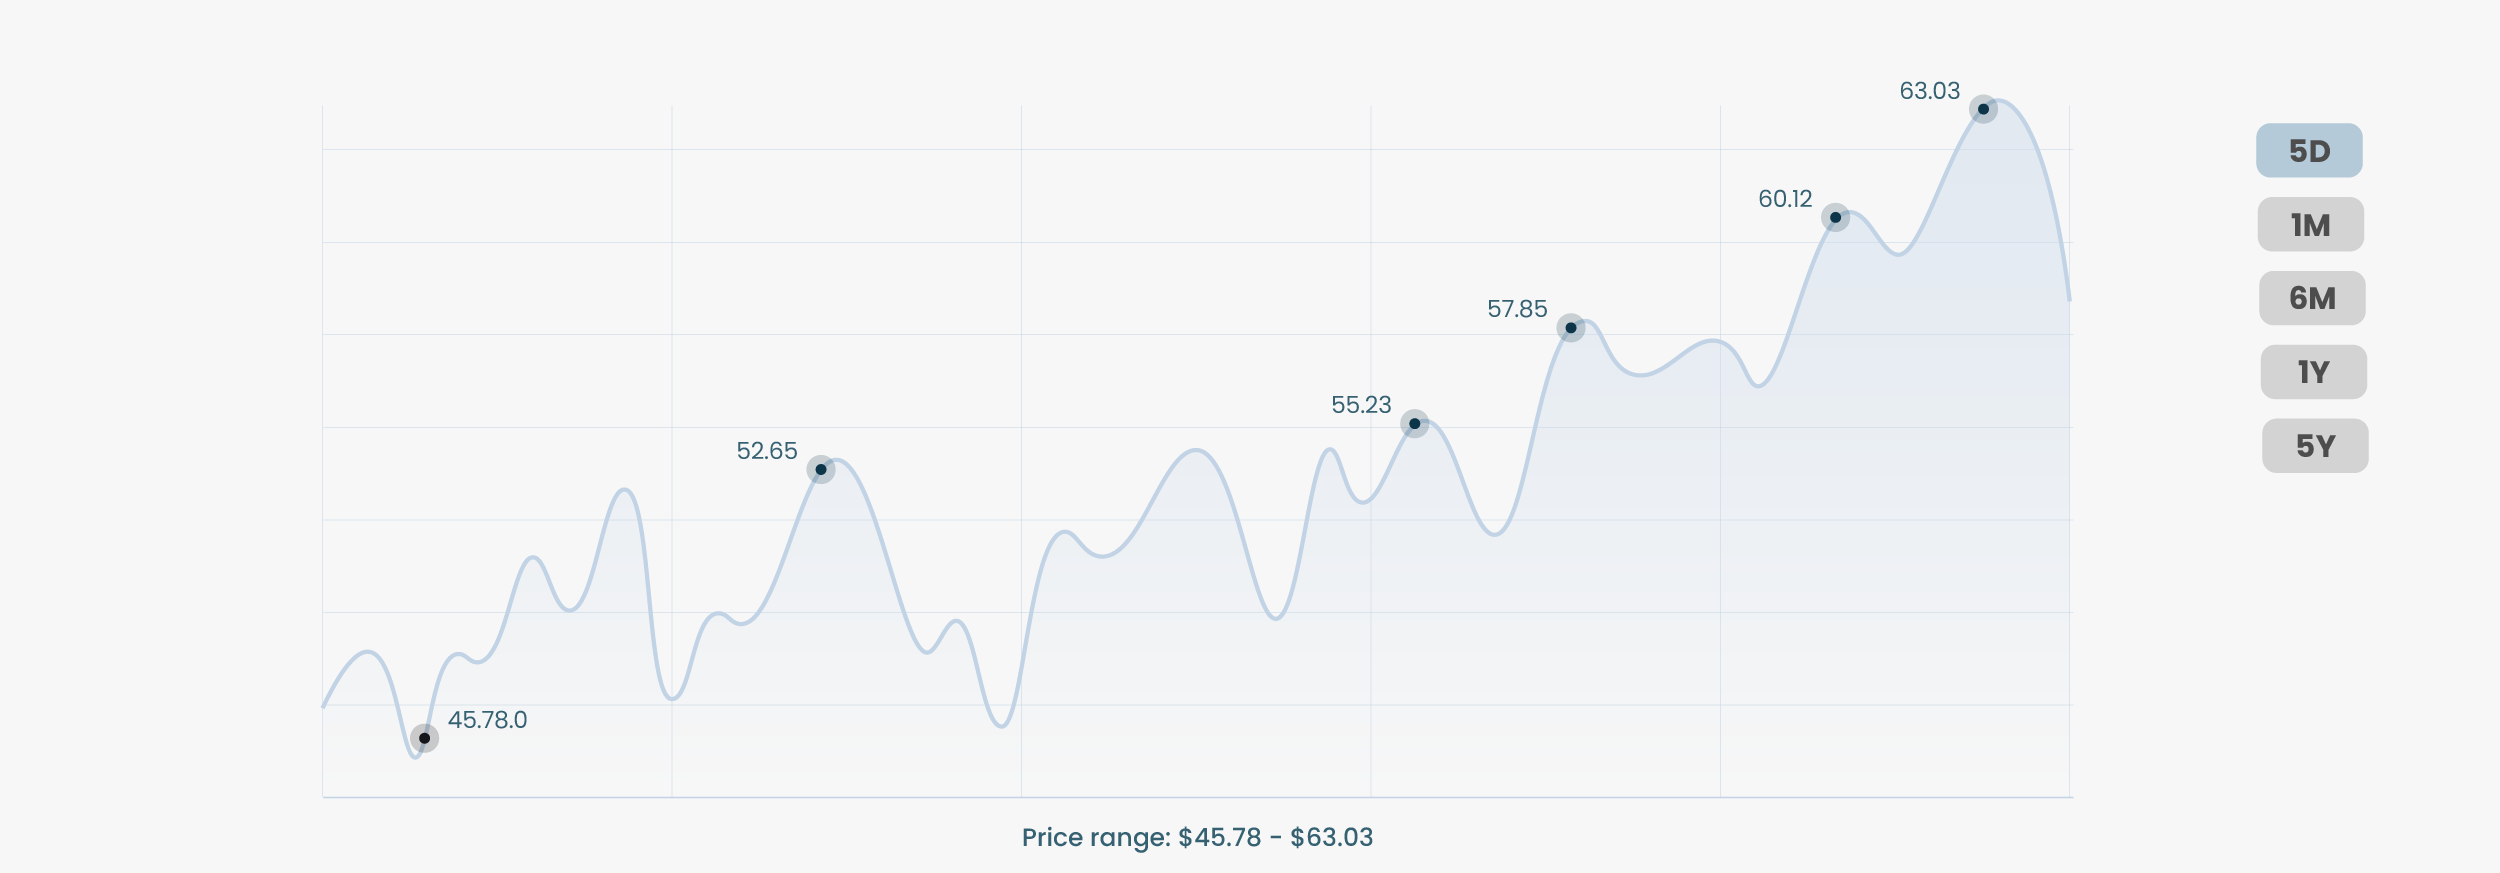Select the 60.12 marker dot

(1835, 217)
